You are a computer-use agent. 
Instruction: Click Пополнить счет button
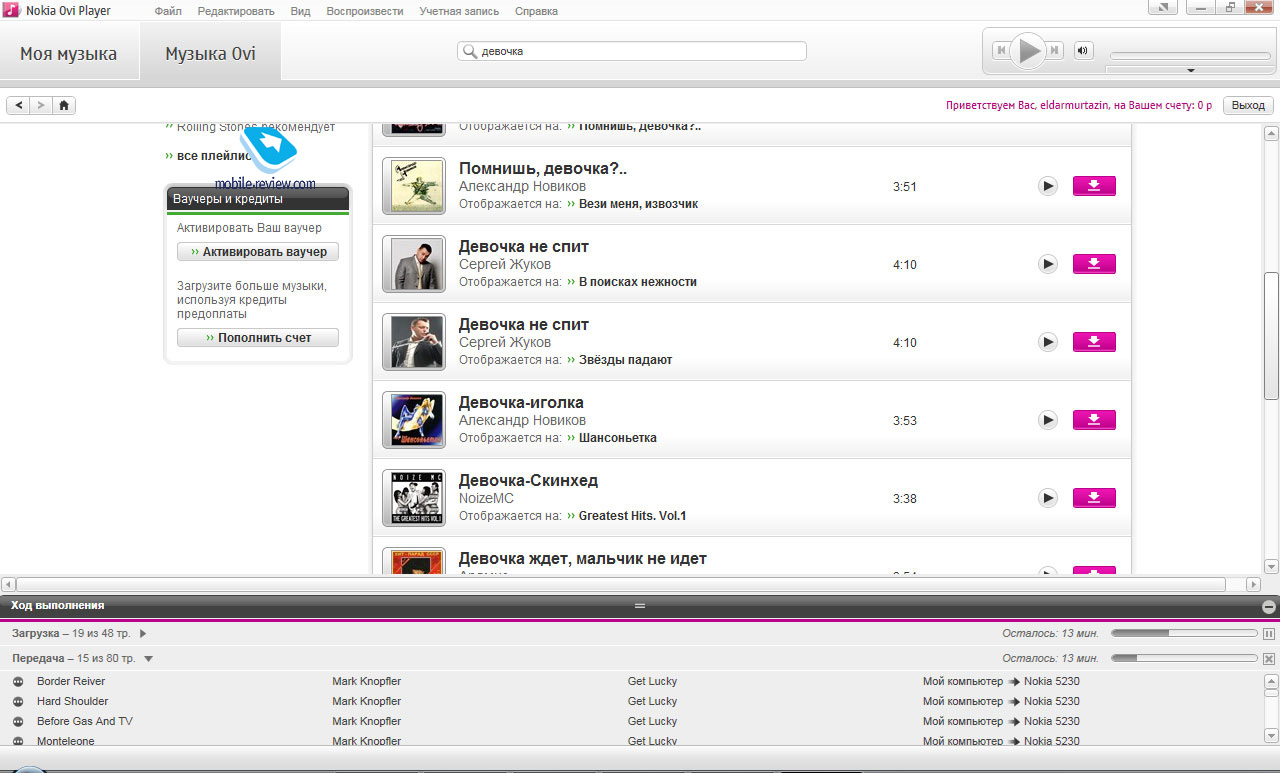[x=258, y=338]
